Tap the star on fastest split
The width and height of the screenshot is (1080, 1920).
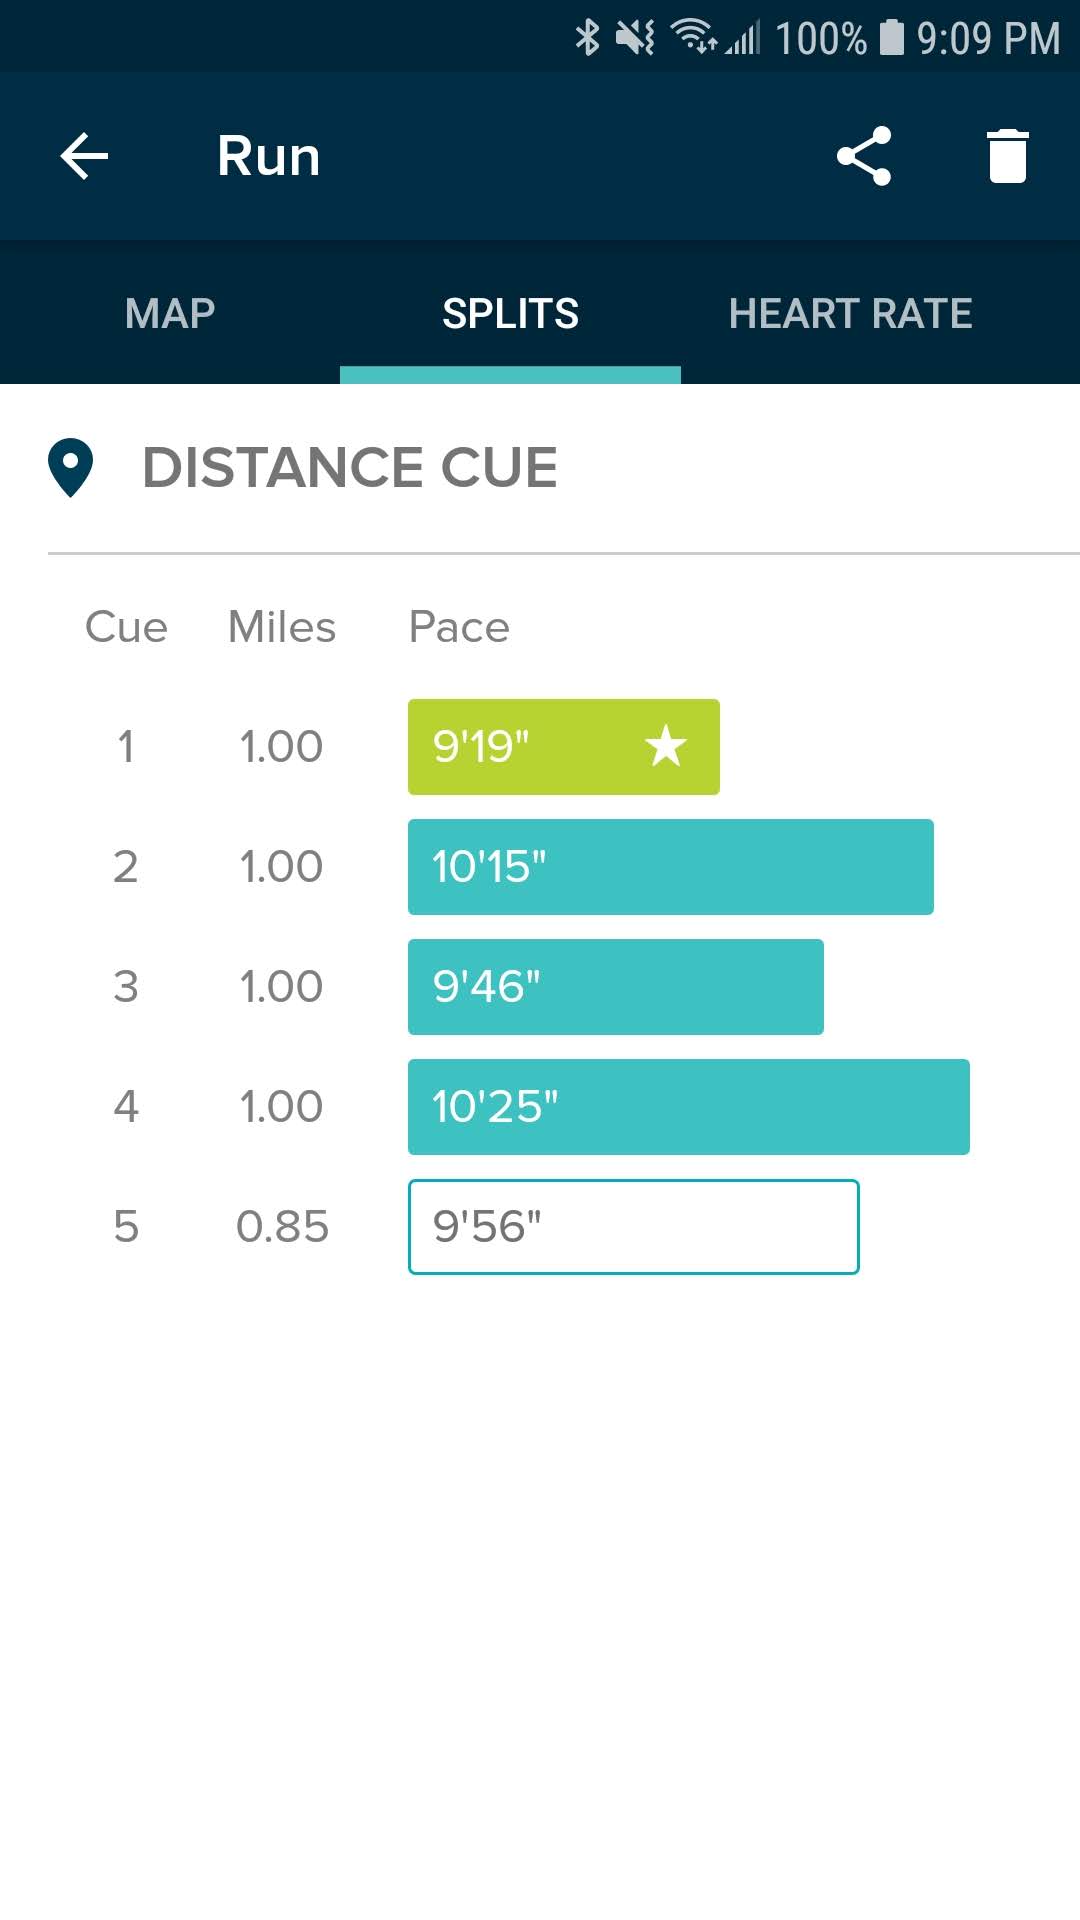pos(665,746)
